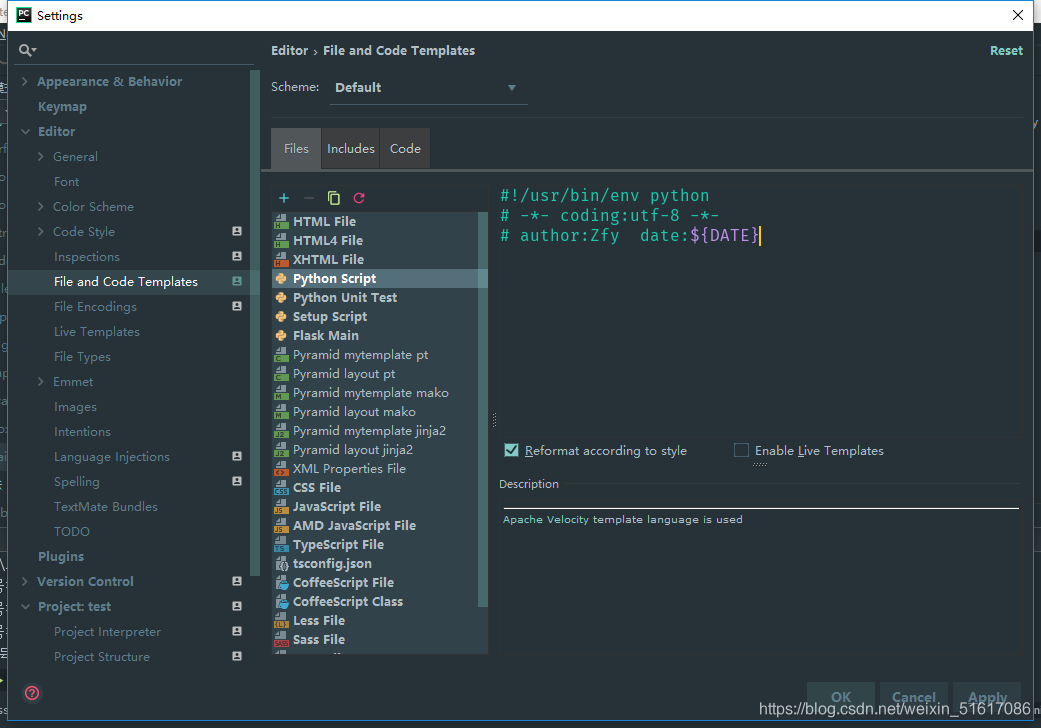Viewport: 1041px width, 728px height.
Task: Click in the template code editor area
Action: (760, 309)
